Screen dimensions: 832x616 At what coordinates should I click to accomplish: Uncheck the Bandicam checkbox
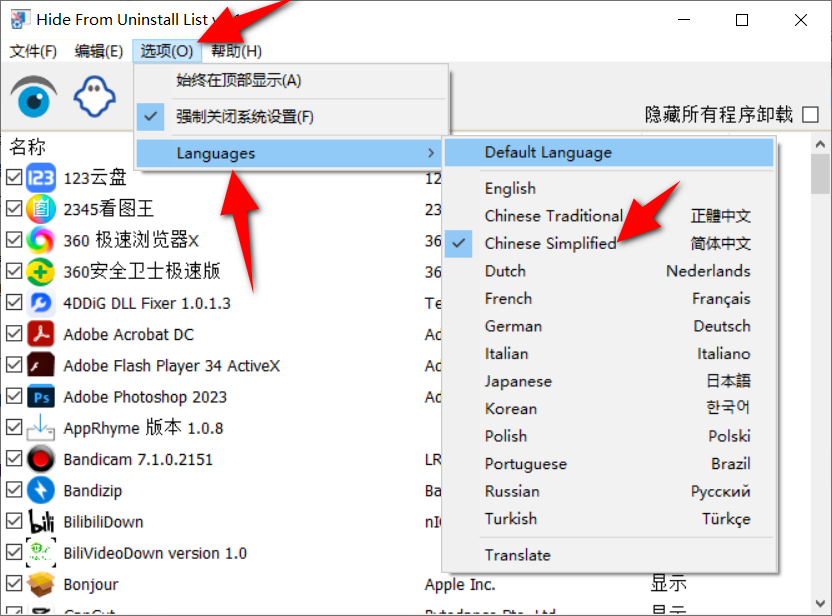point(14,459)
